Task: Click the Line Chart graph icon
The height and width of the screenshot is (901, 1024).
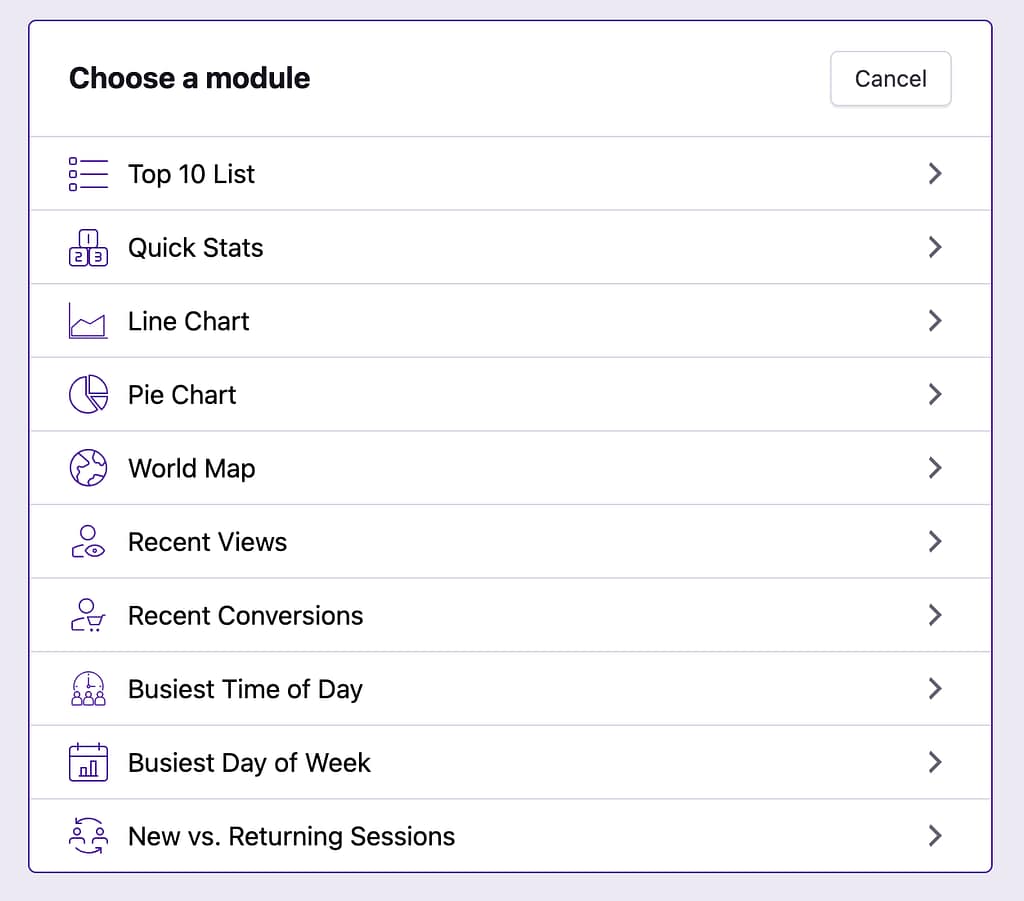Action: (88, 320)
